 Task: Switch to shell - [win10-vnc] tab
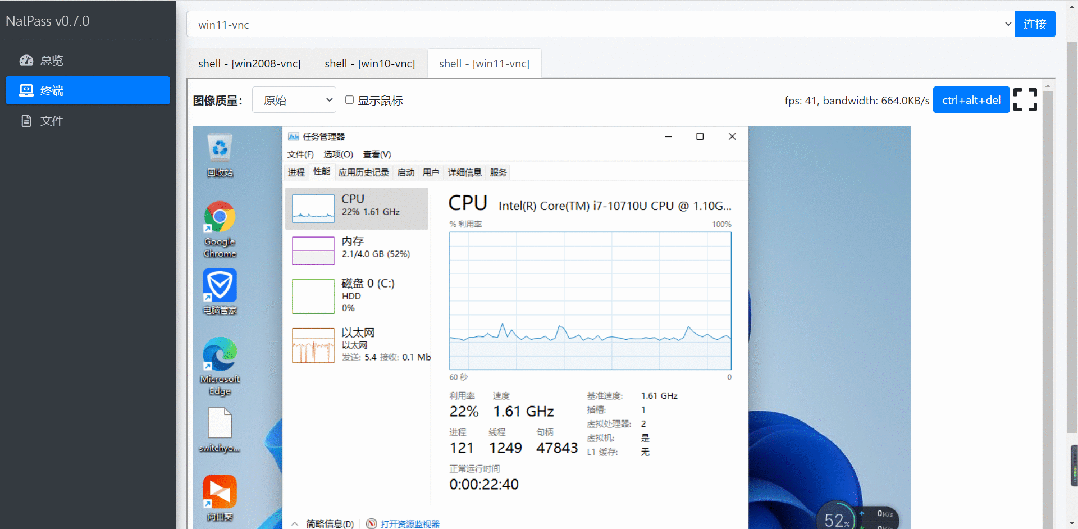click(x=370, y=63)
